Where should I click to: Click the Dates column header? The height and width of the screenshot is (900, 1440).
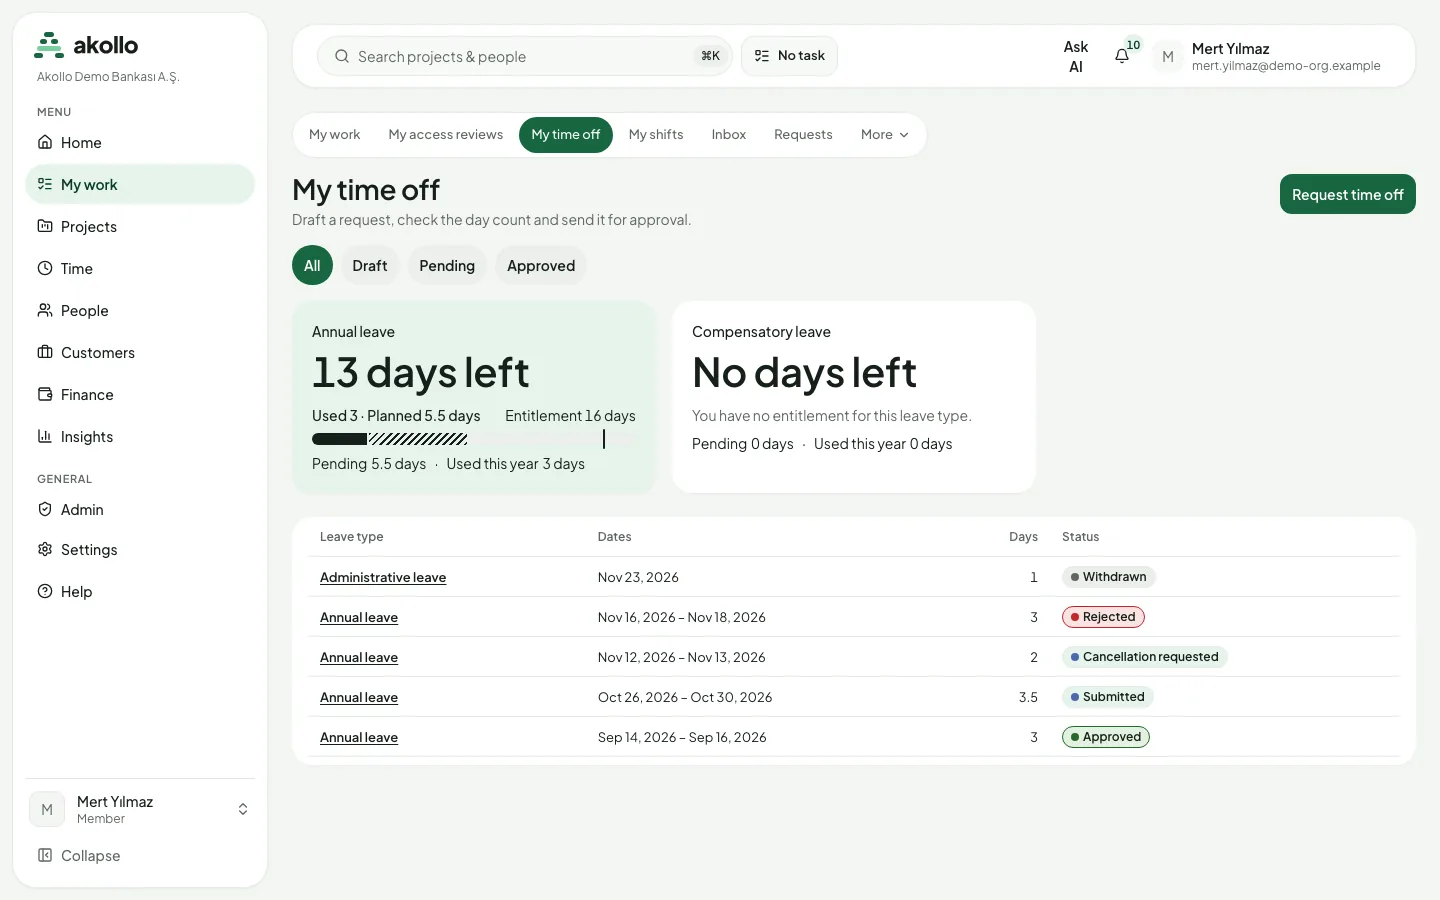614,537
